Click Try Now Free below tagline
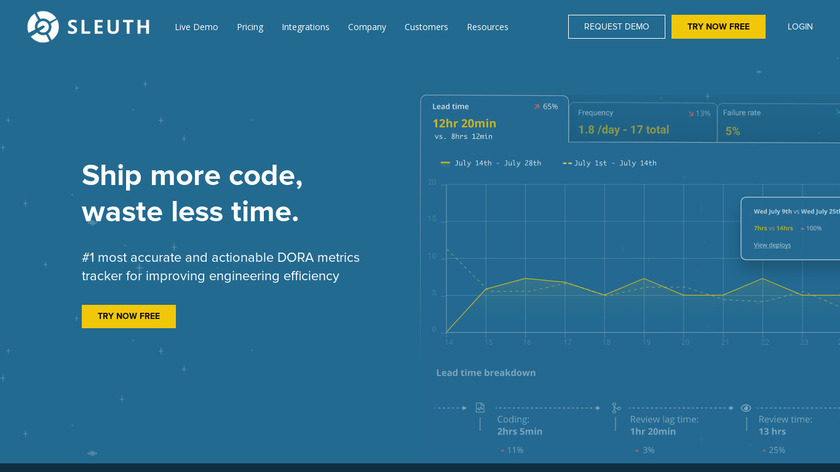The width and height of the screenshot is (840, 472). [x=129, y=316]
